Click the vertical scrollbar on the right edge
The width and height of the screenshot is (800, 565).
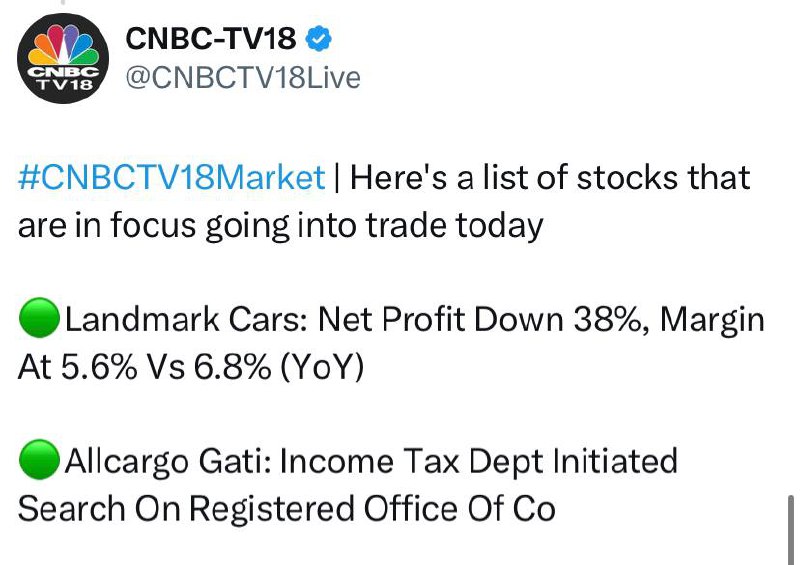[x=791, y=529]
